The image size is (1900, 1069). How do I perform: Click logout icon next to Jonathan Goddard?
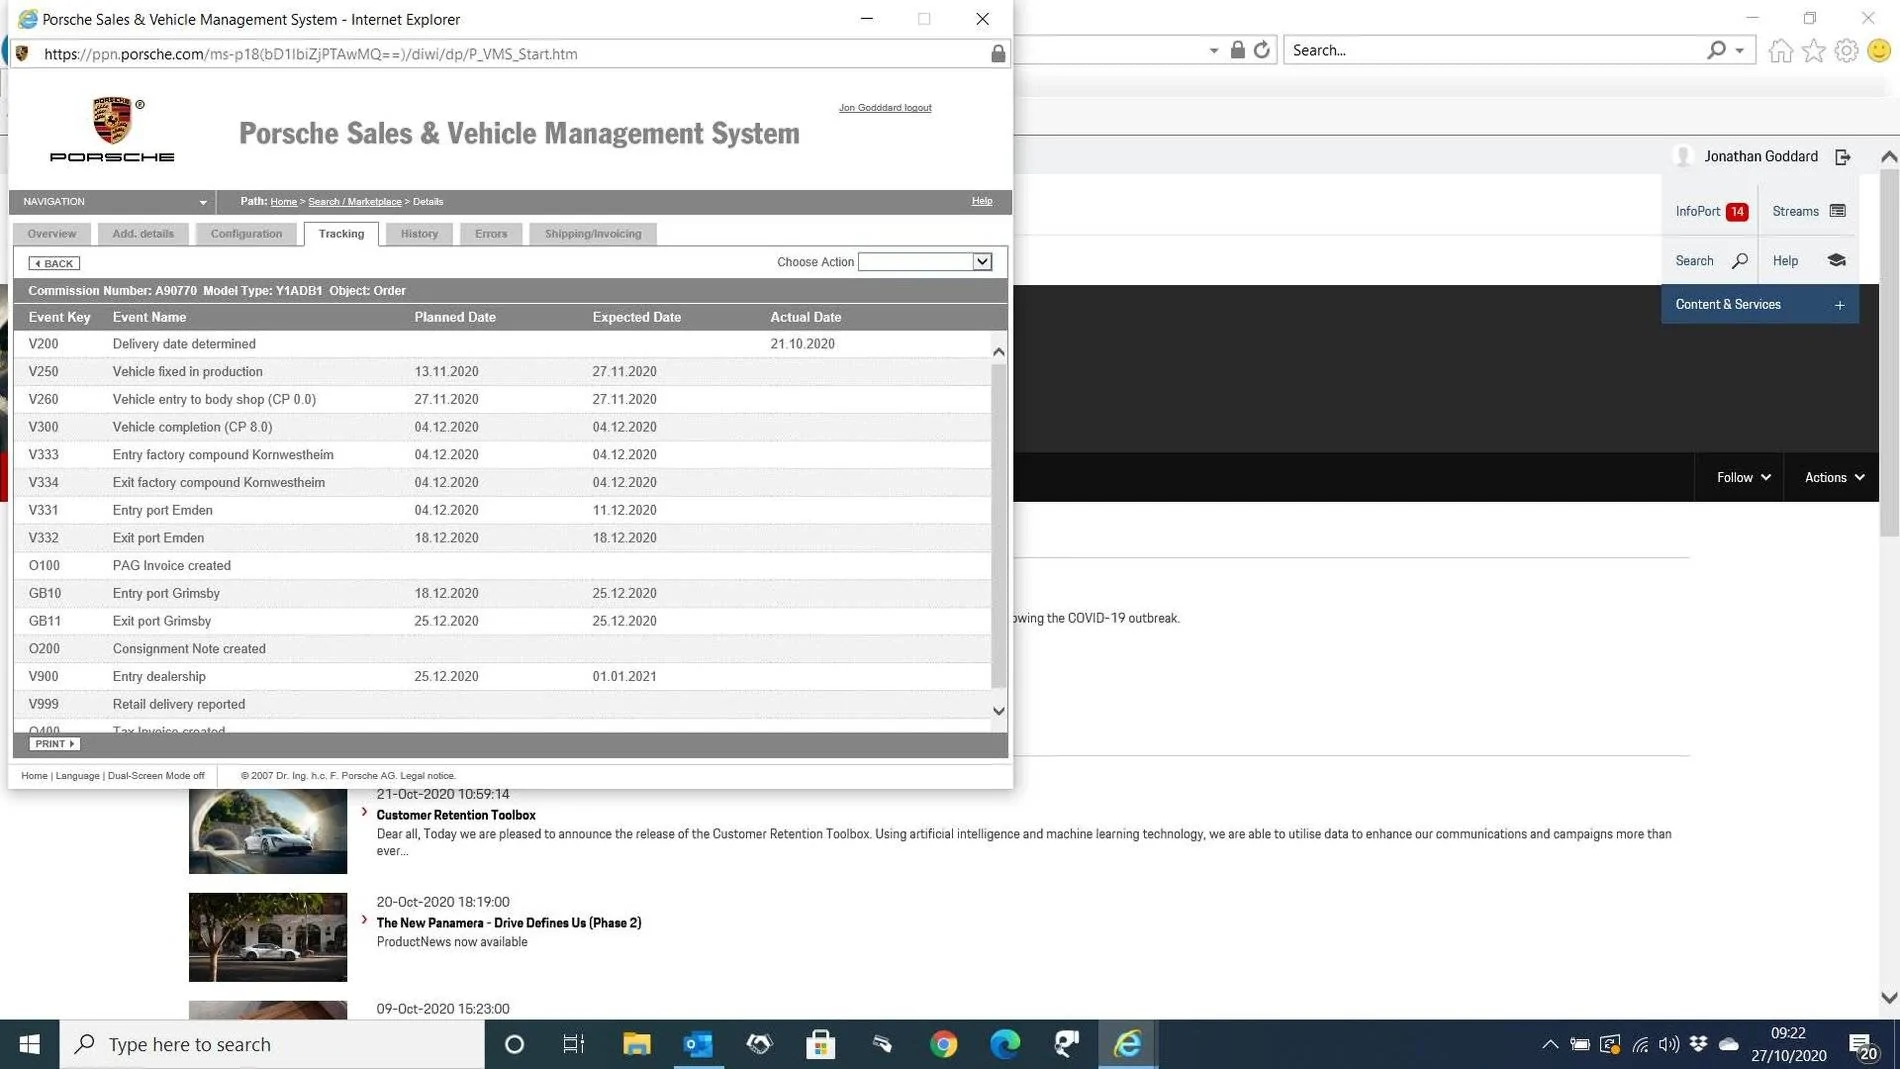[x=1842, y=157]
